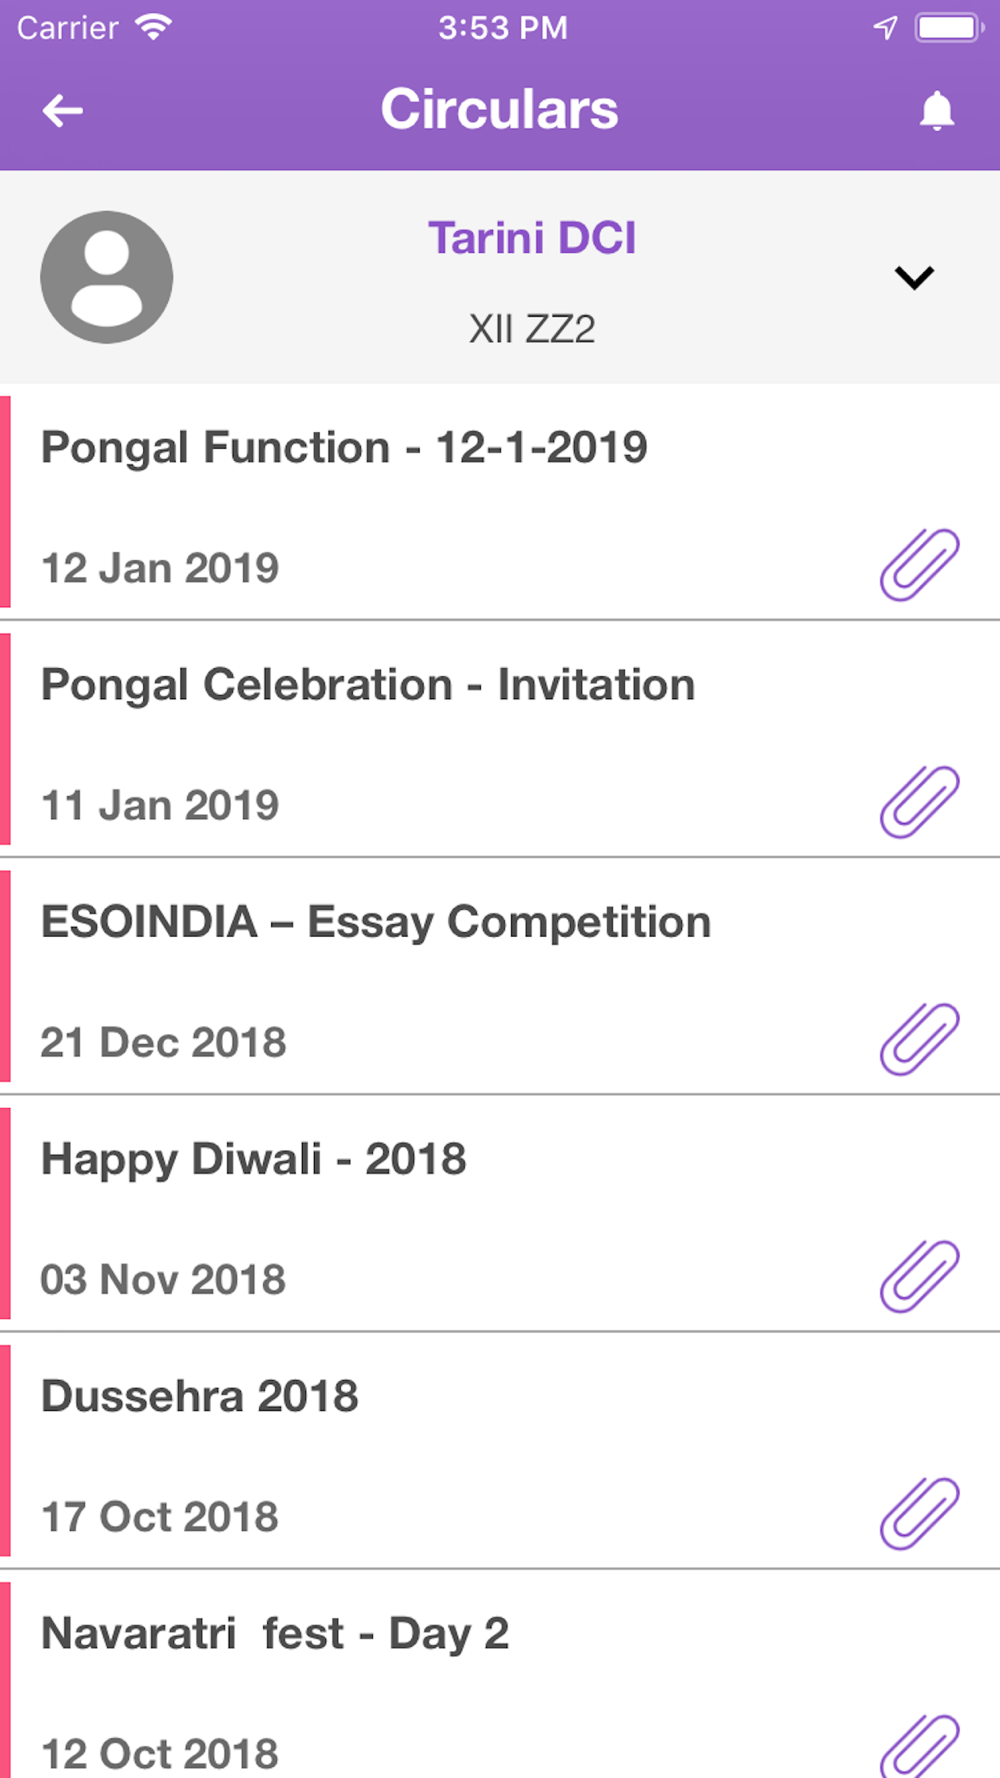Open the Dussehra 2018 circular
Screen dimensions: 1000x1778
coord(500,1450)
